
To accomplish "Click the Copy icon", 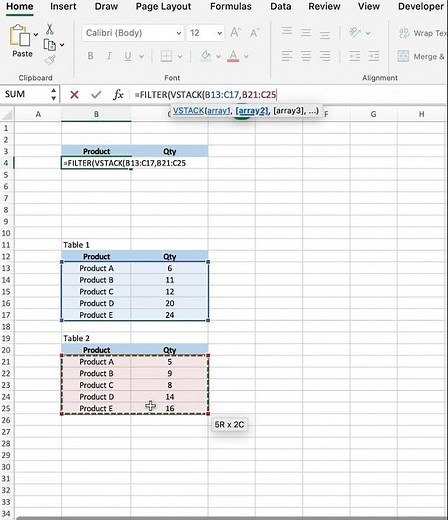I will 50,45.
